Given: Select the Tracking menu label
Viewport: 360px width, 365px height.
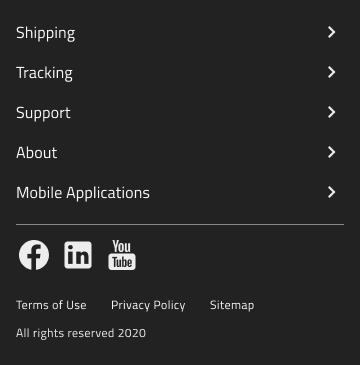Looking at the screenshot, I should pyautogui.click(x=44, y=73).
